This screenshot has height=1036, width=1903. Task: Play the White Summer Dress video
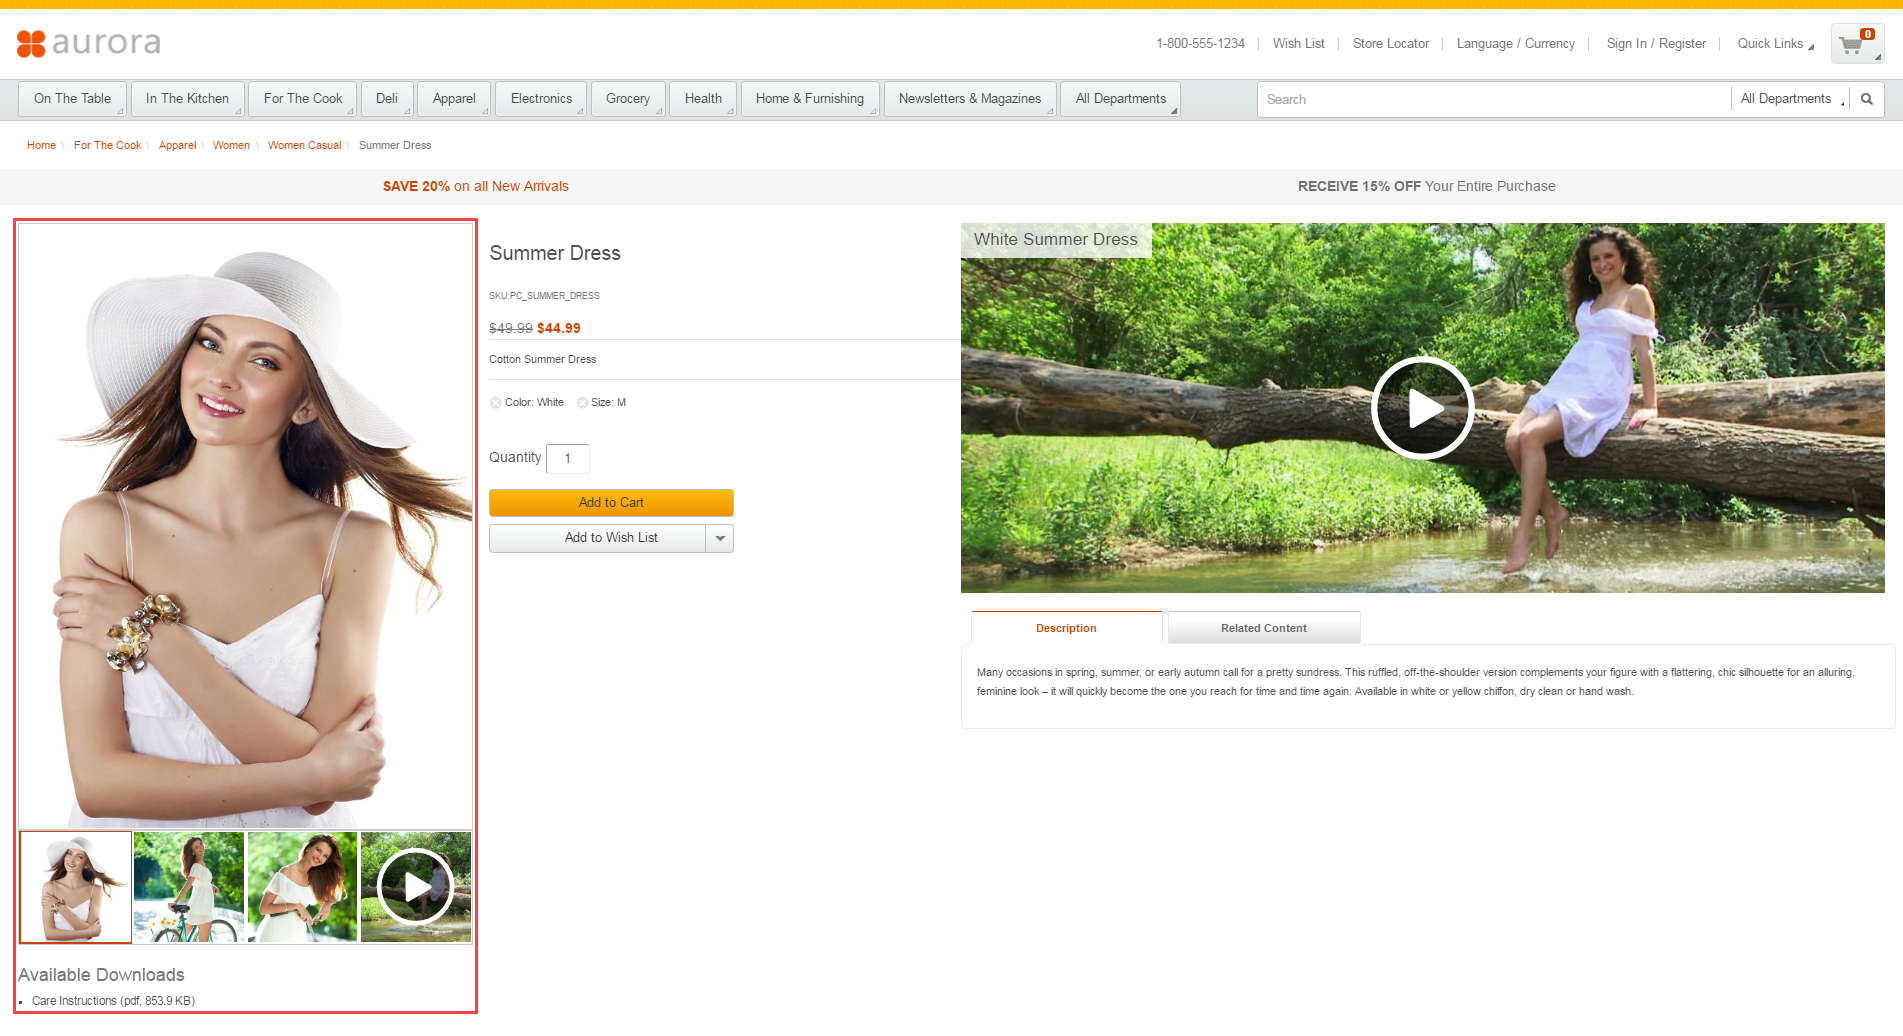point(1422,408)
